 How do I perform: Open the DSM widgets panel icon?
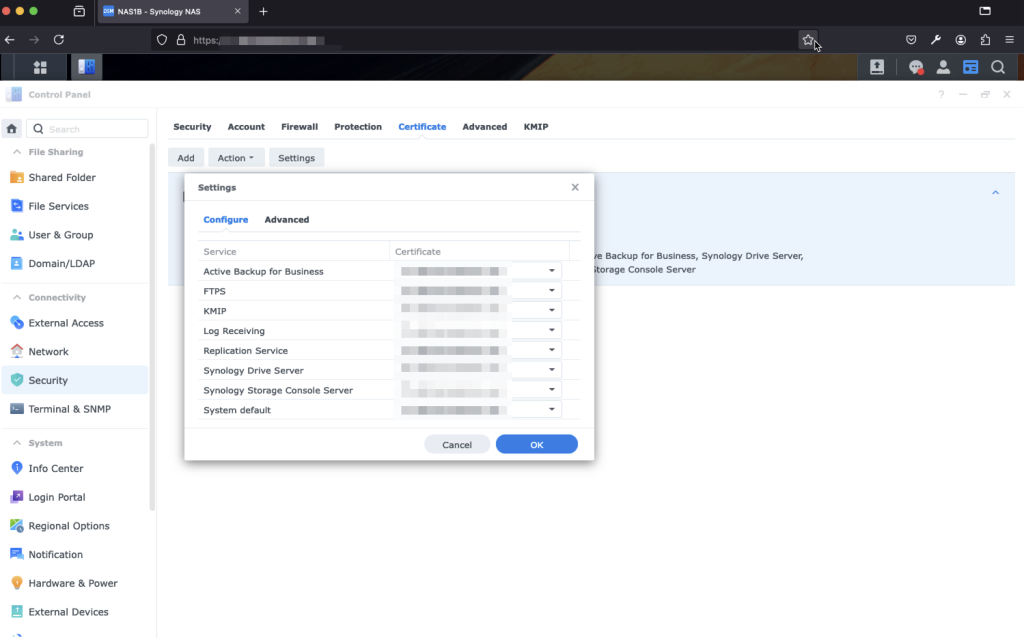(970, 67)
